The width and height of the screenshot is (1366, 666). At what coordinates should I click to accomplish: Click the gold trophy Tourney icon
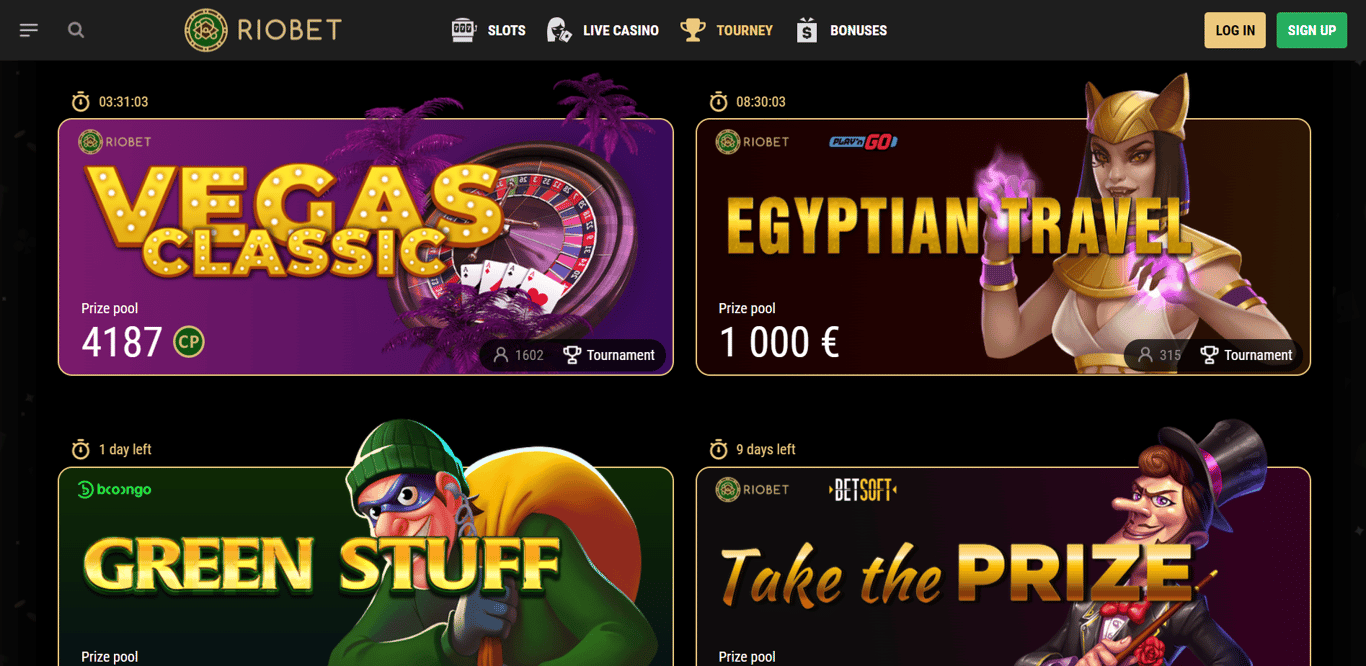pos(693,30)
